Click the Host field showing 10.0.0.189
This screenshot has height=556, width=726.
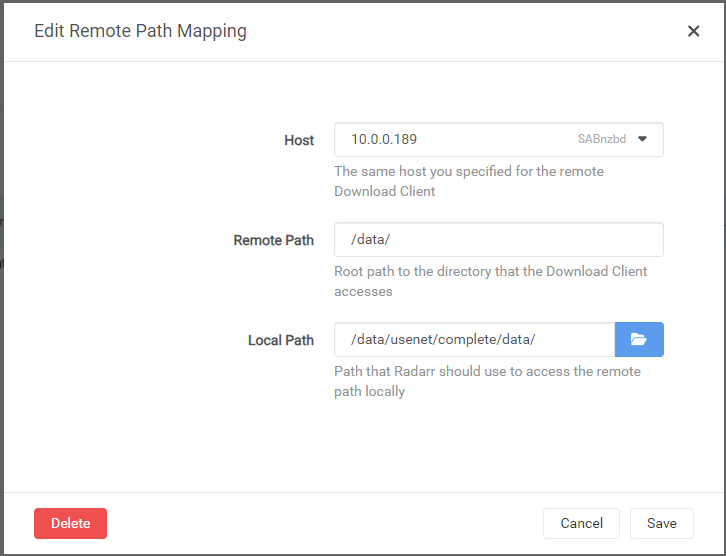[x=499, y=139]
